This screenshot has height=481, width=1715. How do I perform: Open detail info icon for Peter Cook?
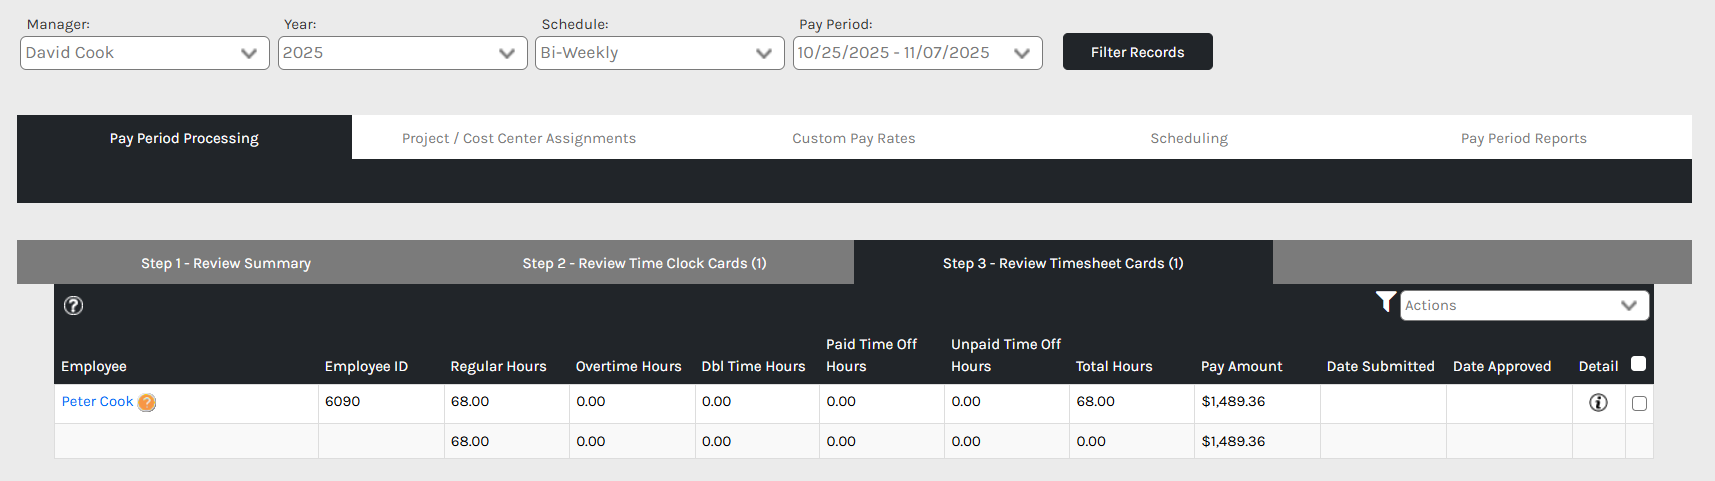[1598, 403]
